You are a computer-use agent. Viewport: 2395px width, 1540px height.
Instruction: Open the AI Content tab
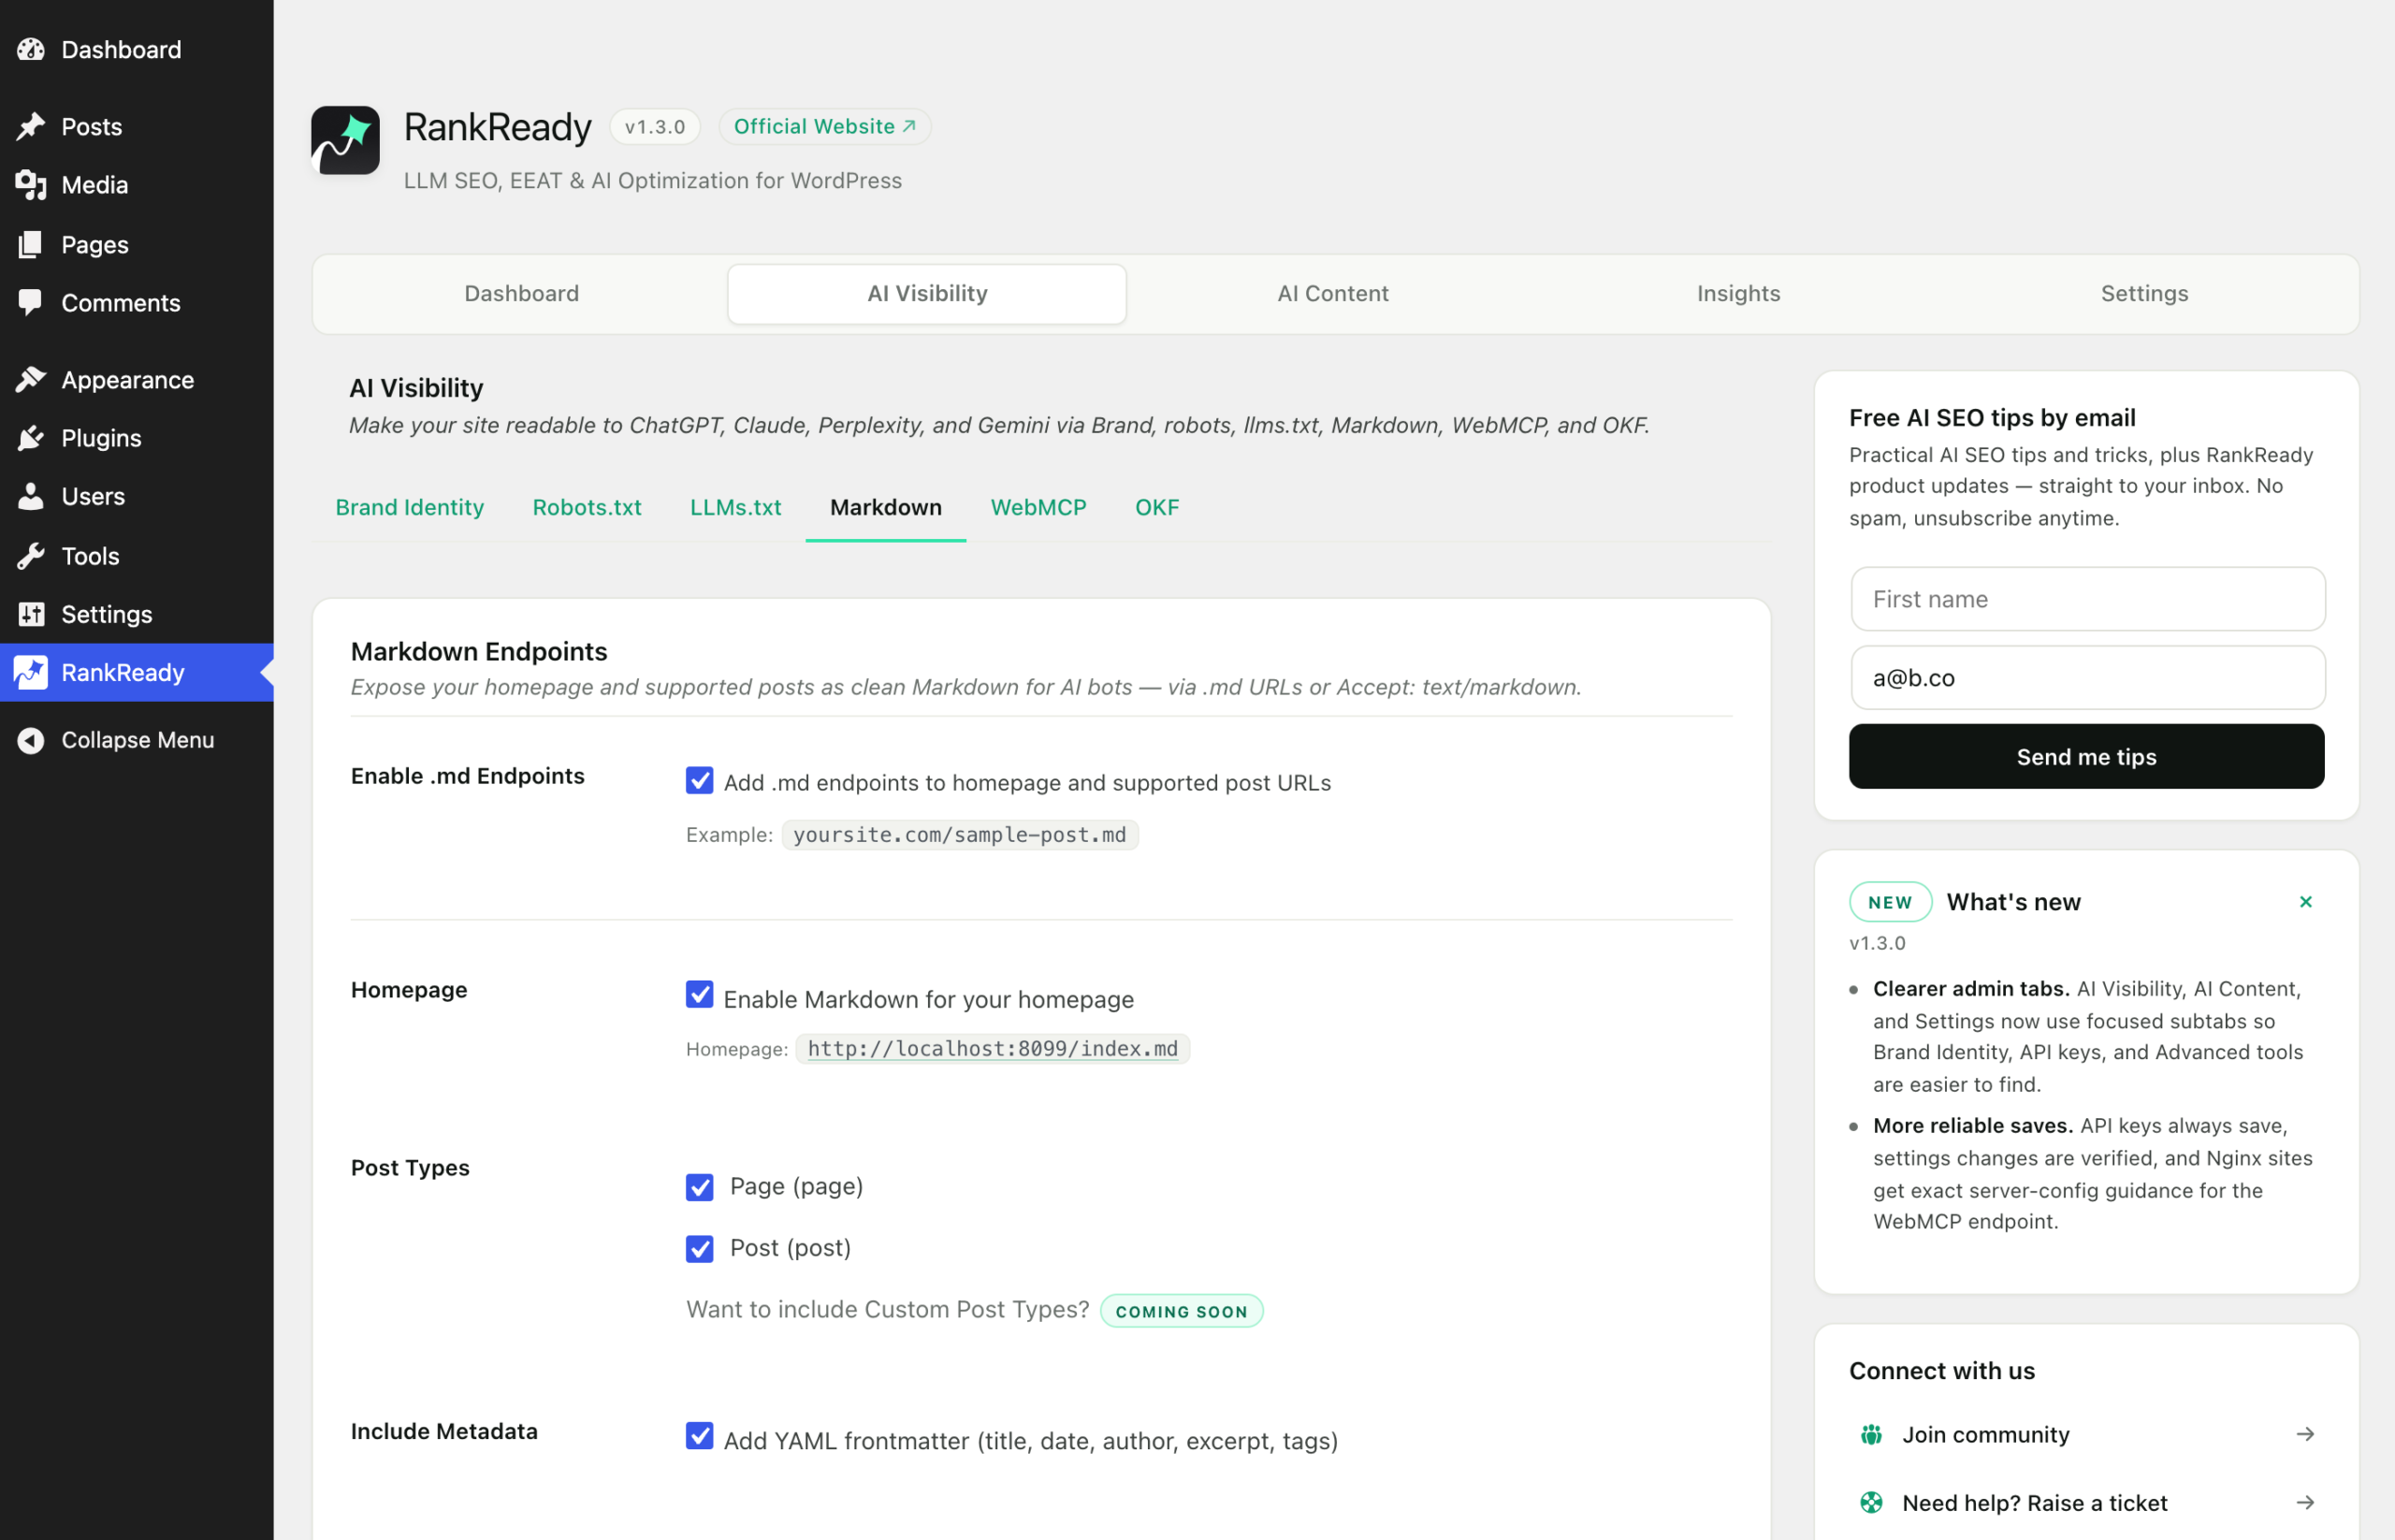pyautogui.click(x=1332, y=294)
